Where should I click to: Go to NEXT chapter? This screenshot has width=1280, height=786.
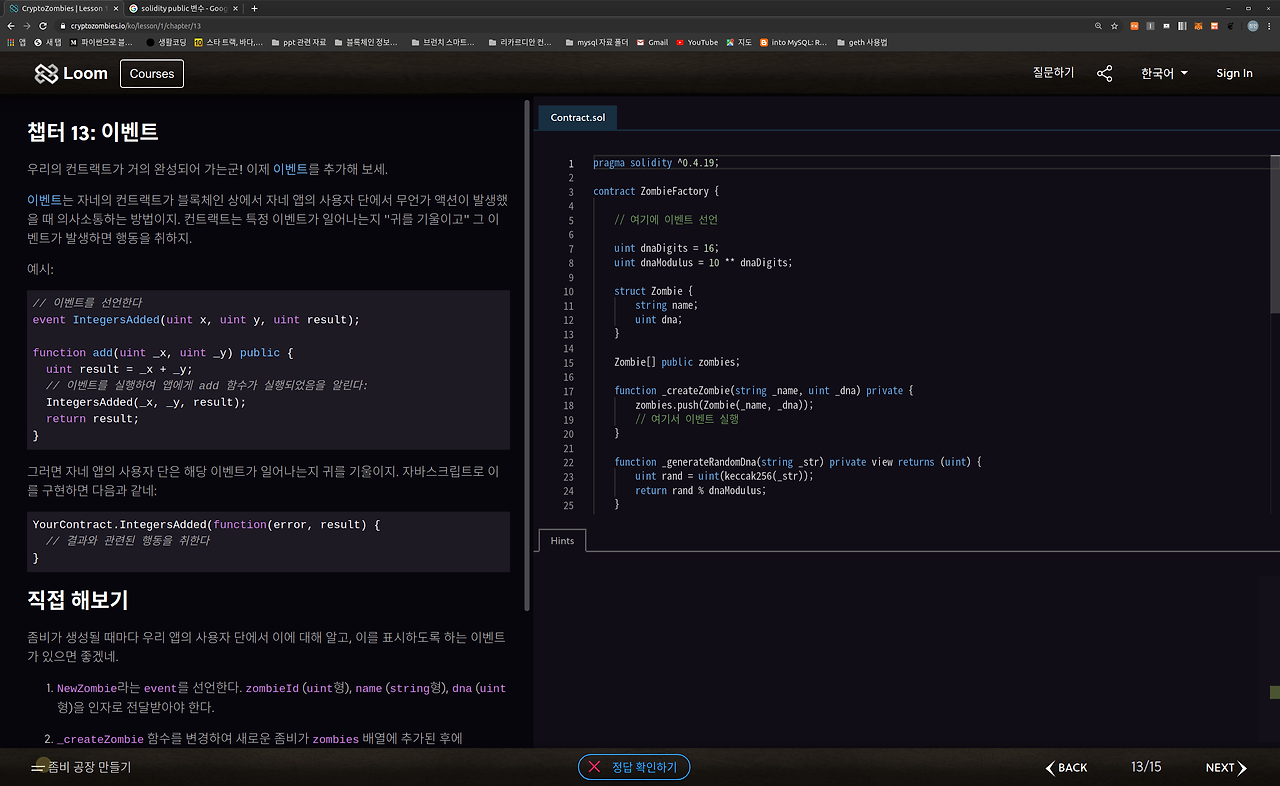1225,767
